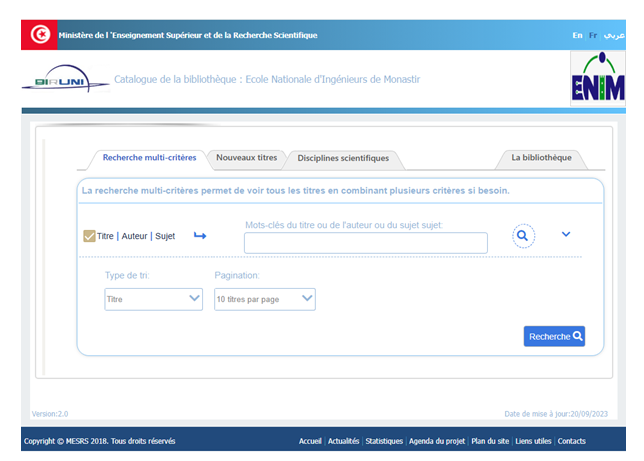Click the BIRUNI logo
Image resolution: width=644 pixels, height=461 pixels.
pyautogui.click(x=64, y=79)
